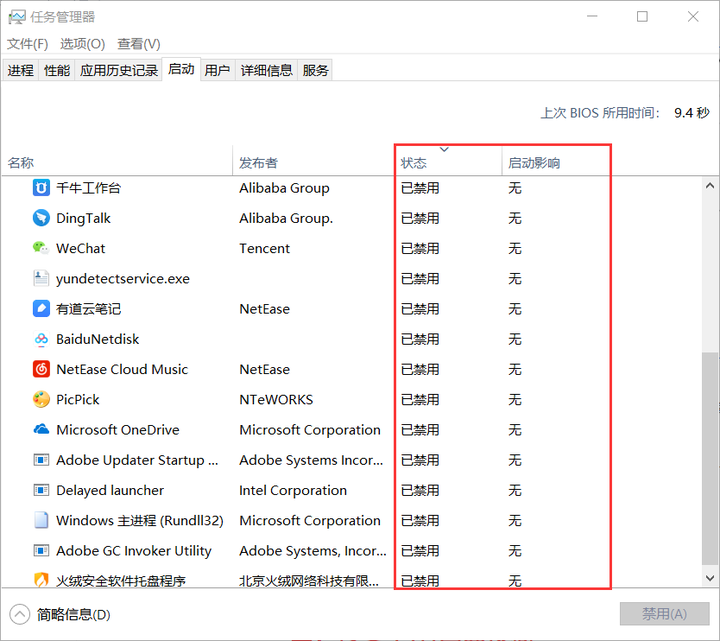Click the 北京火绒网络科技有限... publisher cell

coord(309,581)
